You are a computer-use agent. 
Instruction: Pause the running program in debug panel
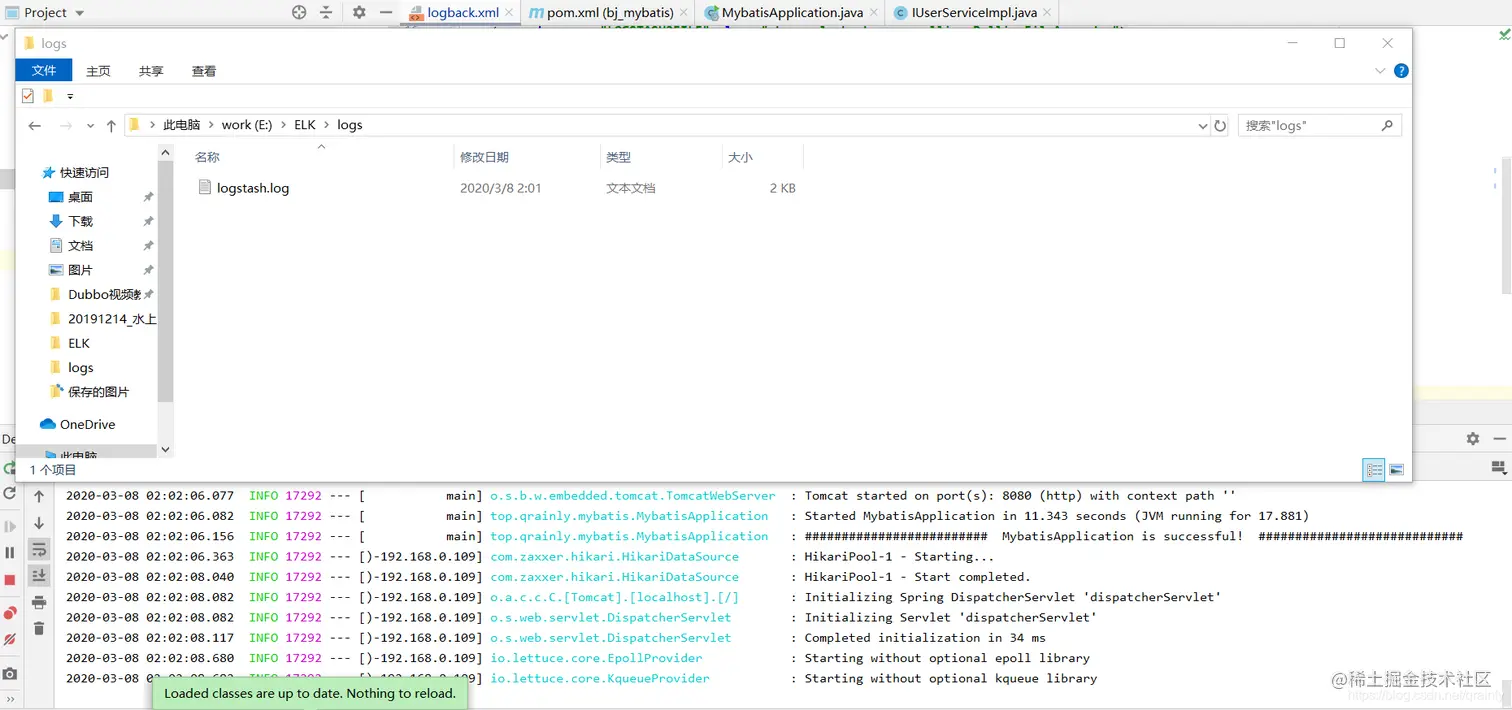(x=10, y=552)
